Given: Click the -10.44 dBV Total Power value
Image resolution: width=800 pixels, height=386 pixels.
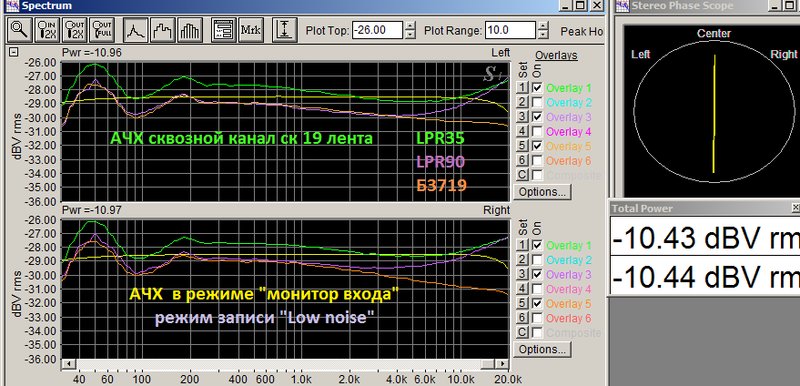Looking at the screenshot, I should pyautogui.click(x=707, y=278).
